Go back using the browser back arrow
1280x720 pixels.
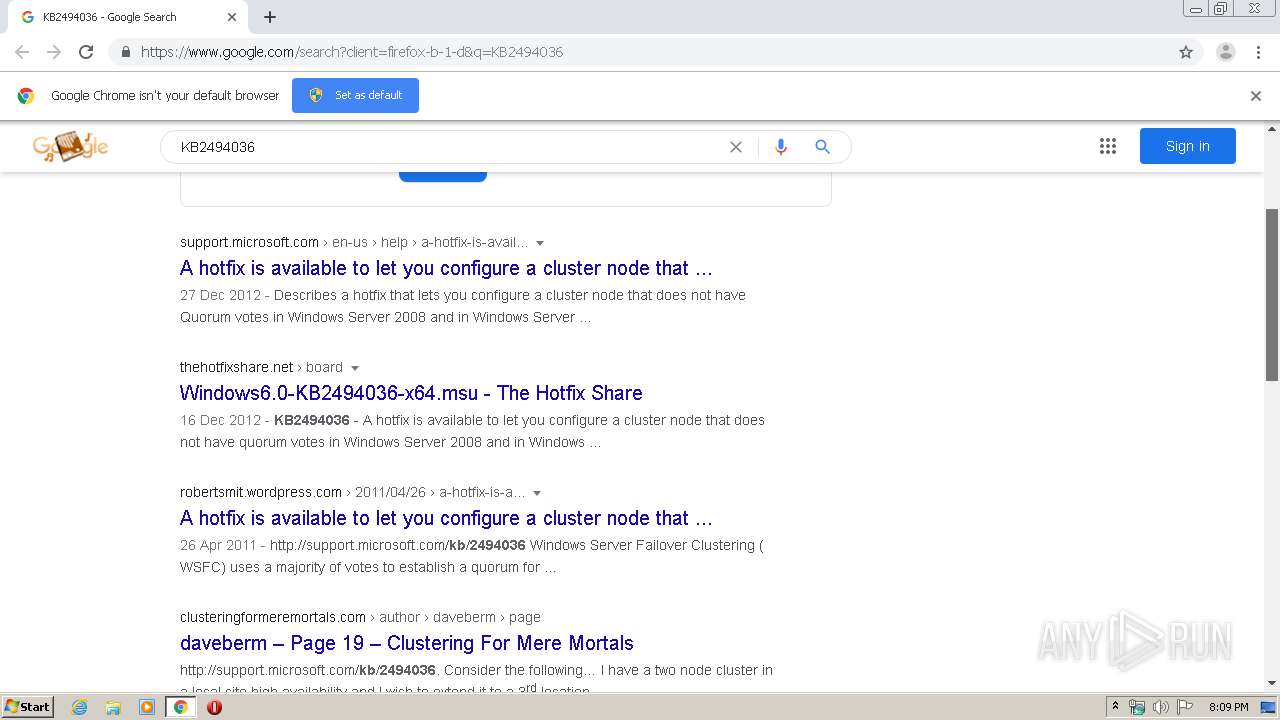pyautogui.click(x=22, y=52)
